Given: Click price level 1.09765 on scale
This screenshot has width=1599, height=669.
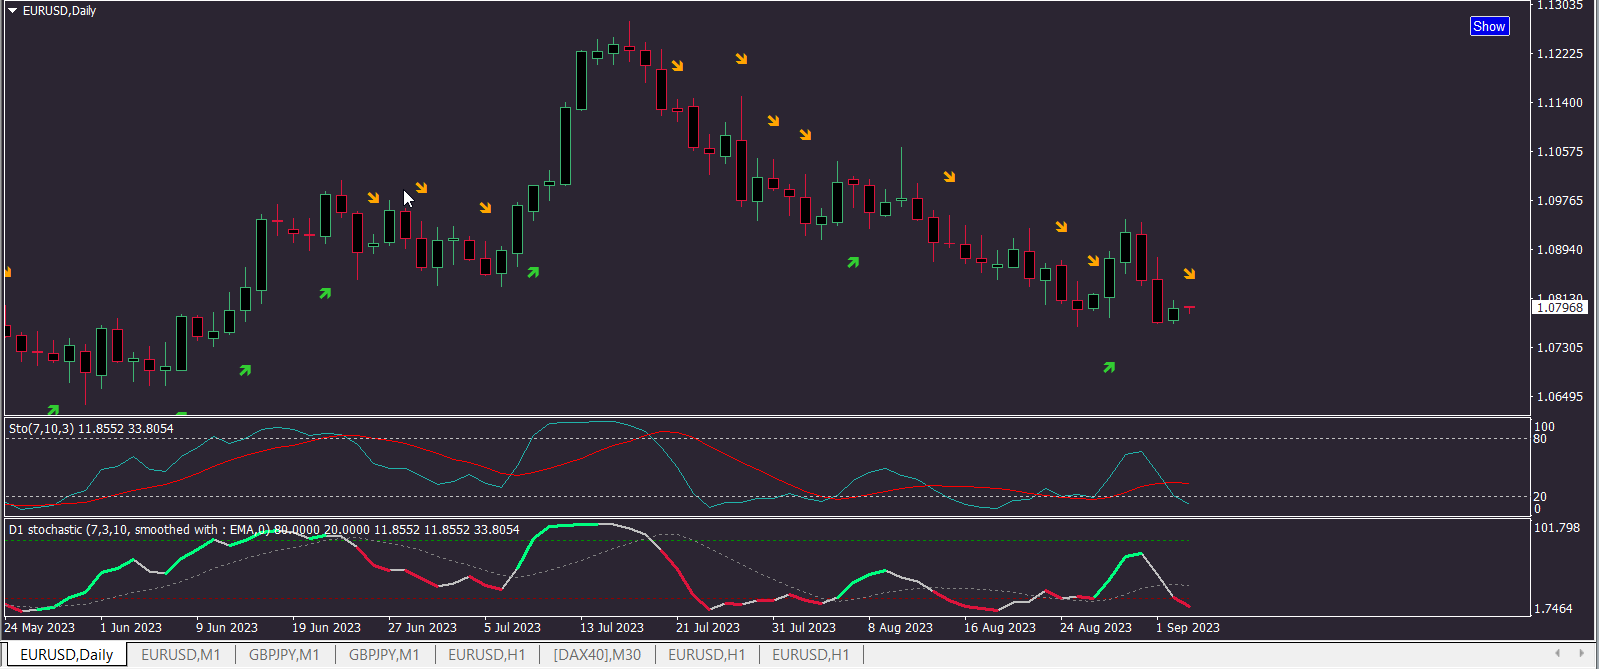Looking at the screenshot, I should (1560, 201).
